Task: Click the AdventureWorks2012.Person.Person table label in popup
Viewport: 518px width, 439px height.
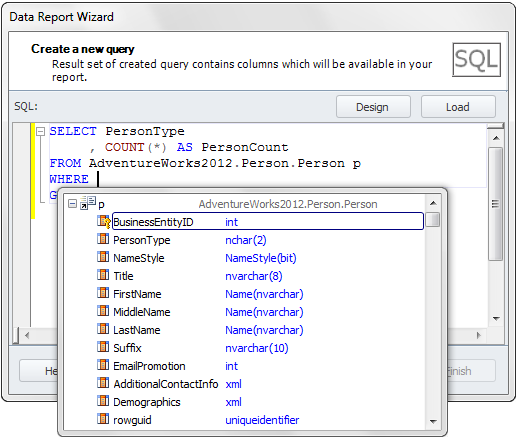Action: tap(288, 204)
